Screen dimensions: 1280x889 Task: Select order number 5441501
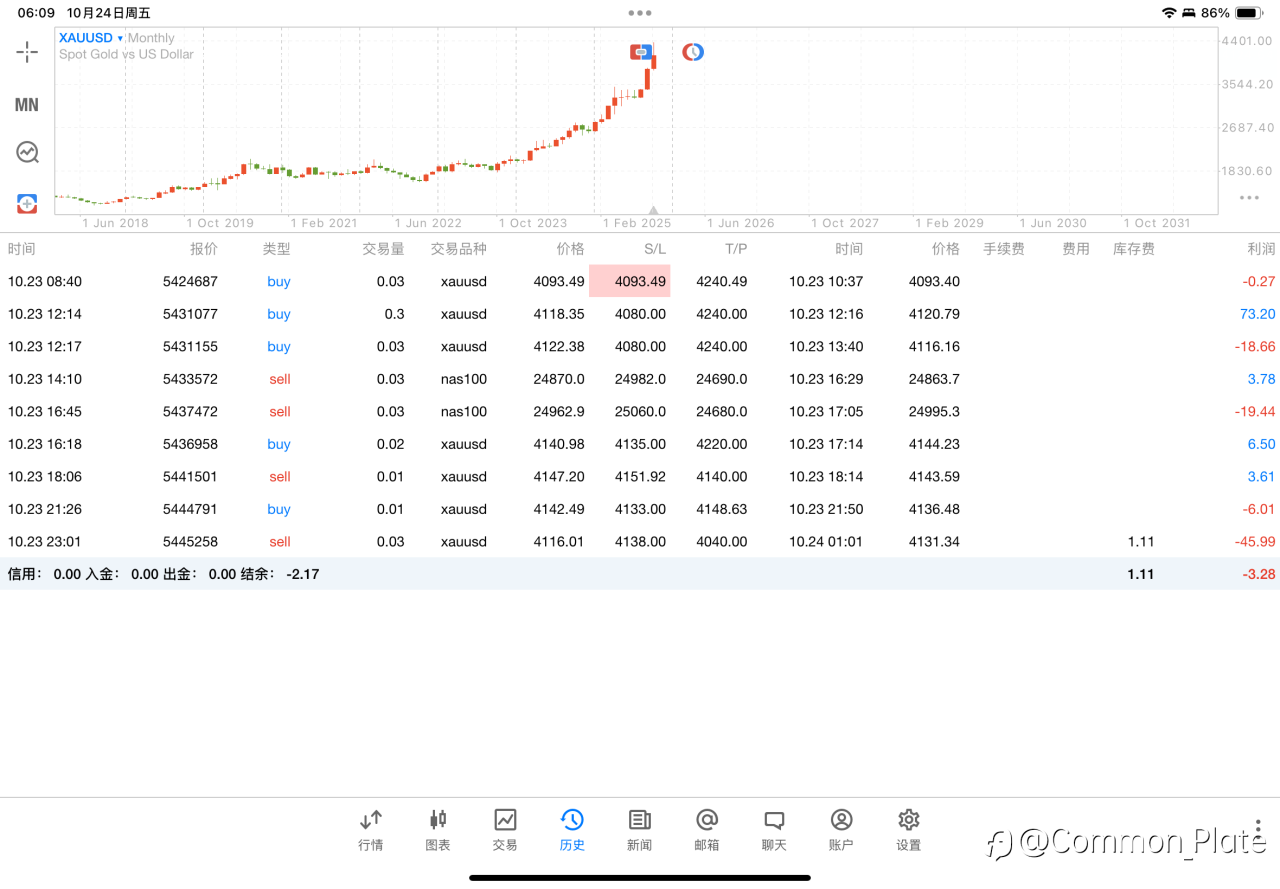[190, 477]
